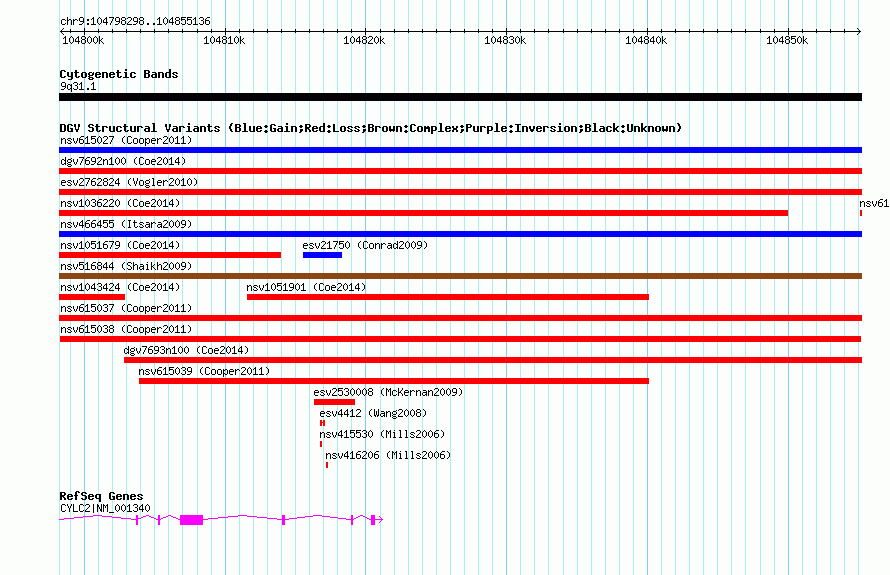This screenshot has width=890, height=575.
Task: Open dgv7693n100 (Coe2014) variant label
Action: pos(186,350)
